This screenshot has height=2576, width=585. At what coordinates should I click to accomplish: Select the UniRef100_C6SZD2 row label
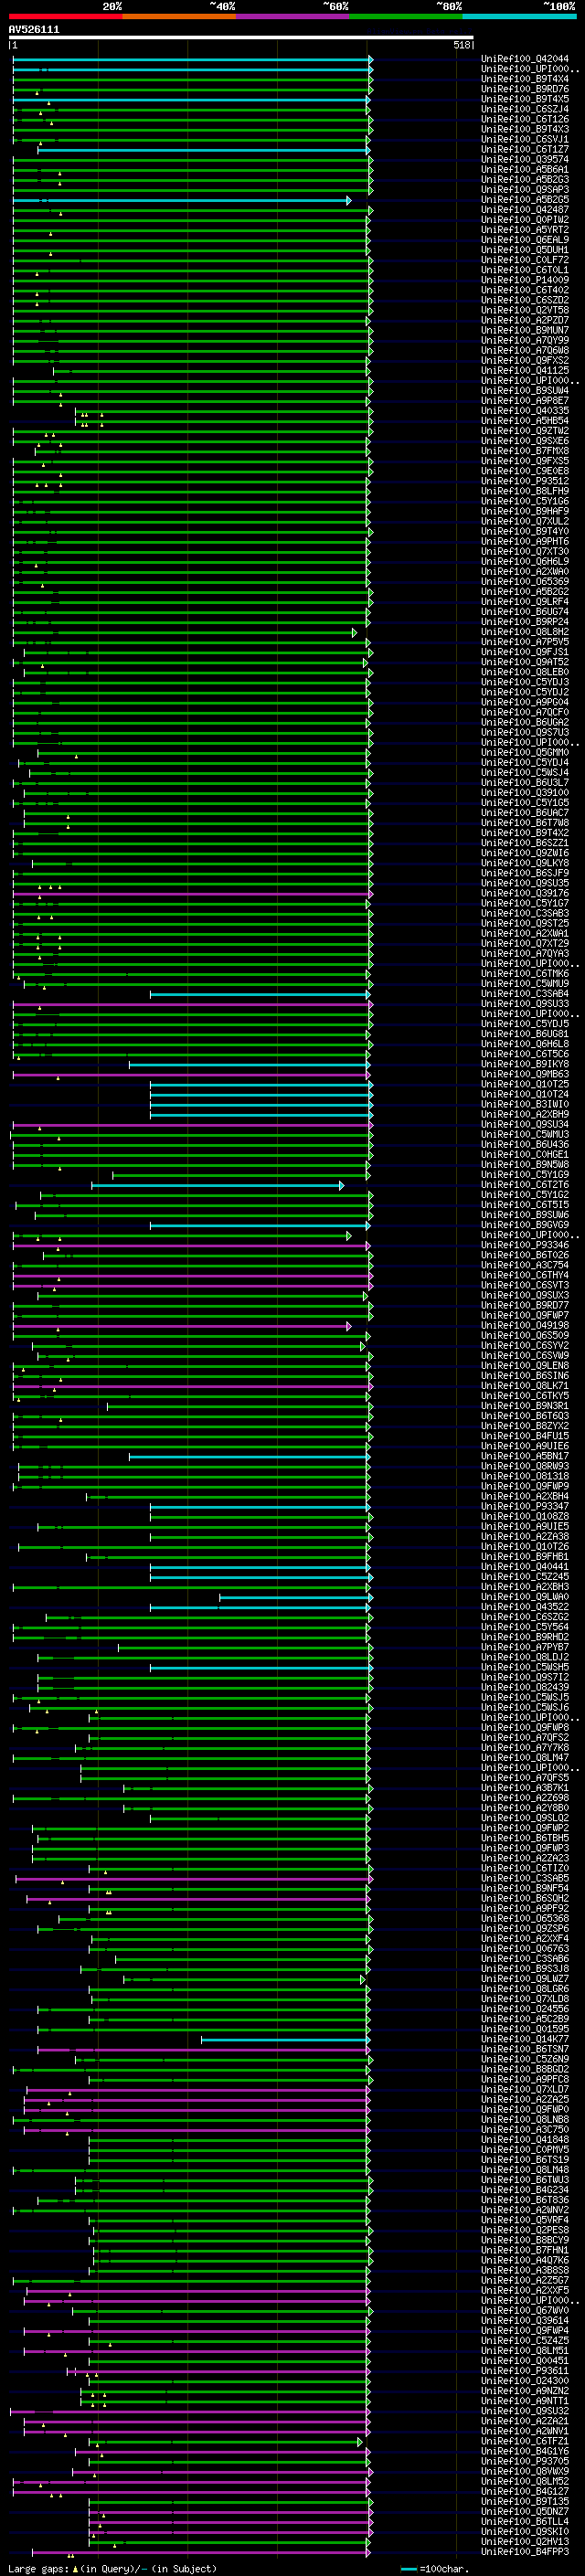525,300
